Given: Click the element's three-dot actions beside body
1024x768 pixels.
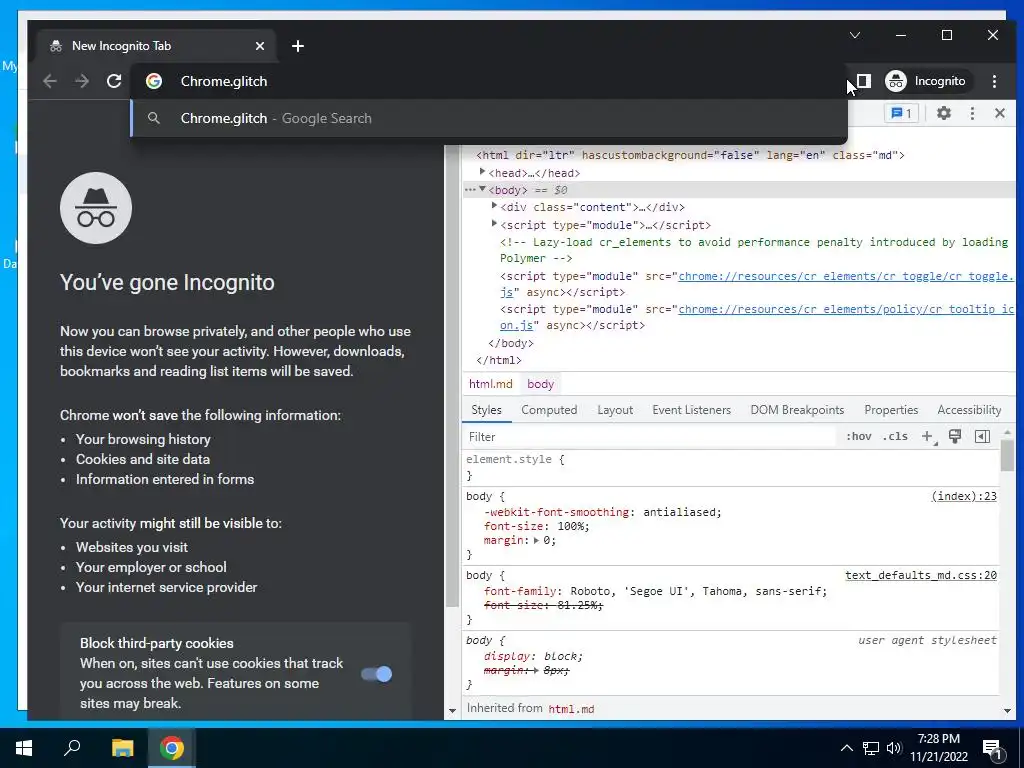Looking at the screenshot, I should point(470,190).
